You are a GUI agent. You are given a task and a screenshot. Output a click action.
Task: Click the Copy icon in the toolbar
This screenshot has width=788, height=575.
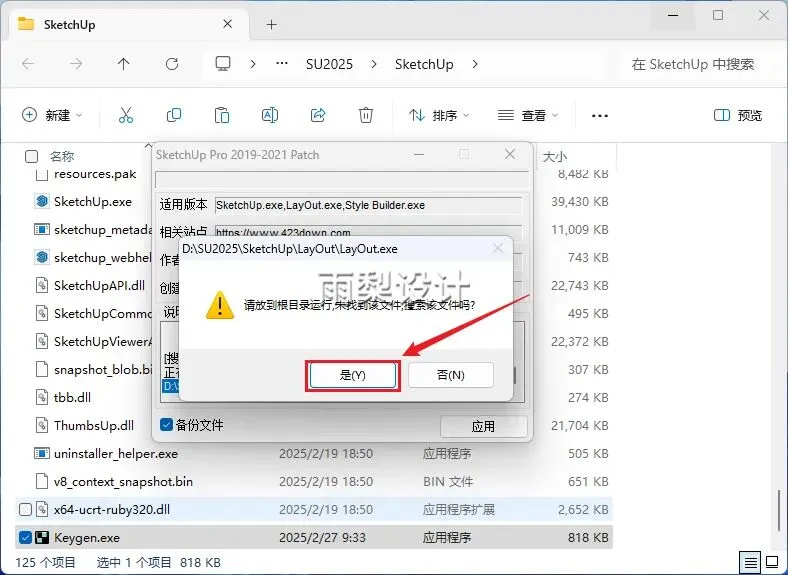click(174, 115)
